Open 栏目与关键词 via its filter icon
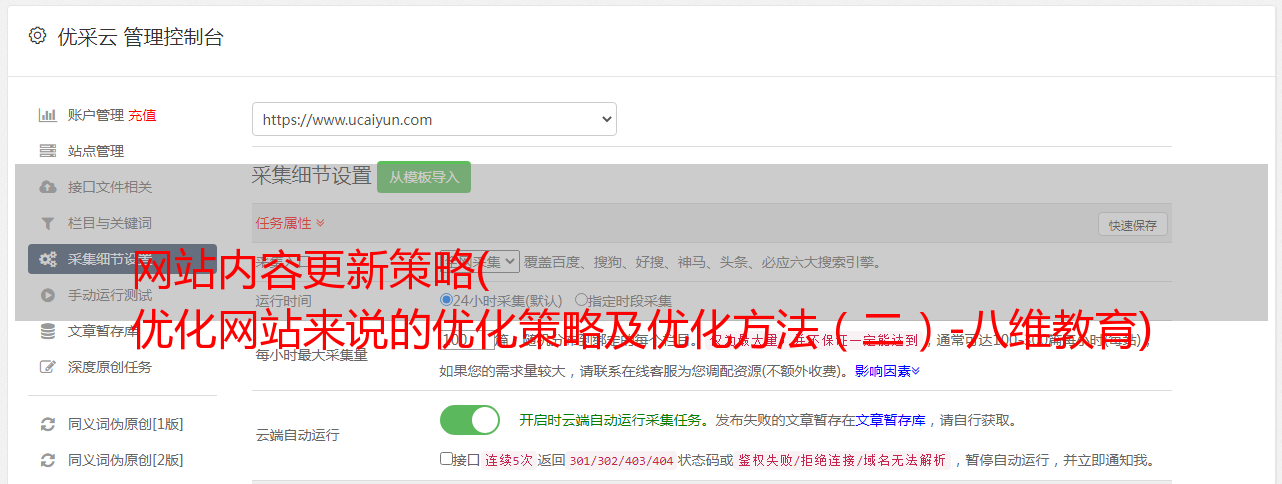The image size is (1282, 484). tap(47, 223)
